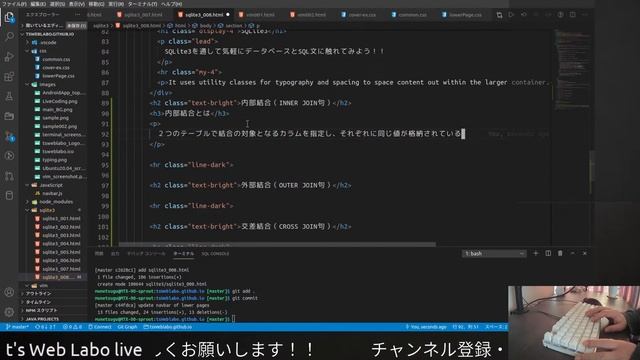
Task: Collapse the css folder
Action: [x=43, y=51]
